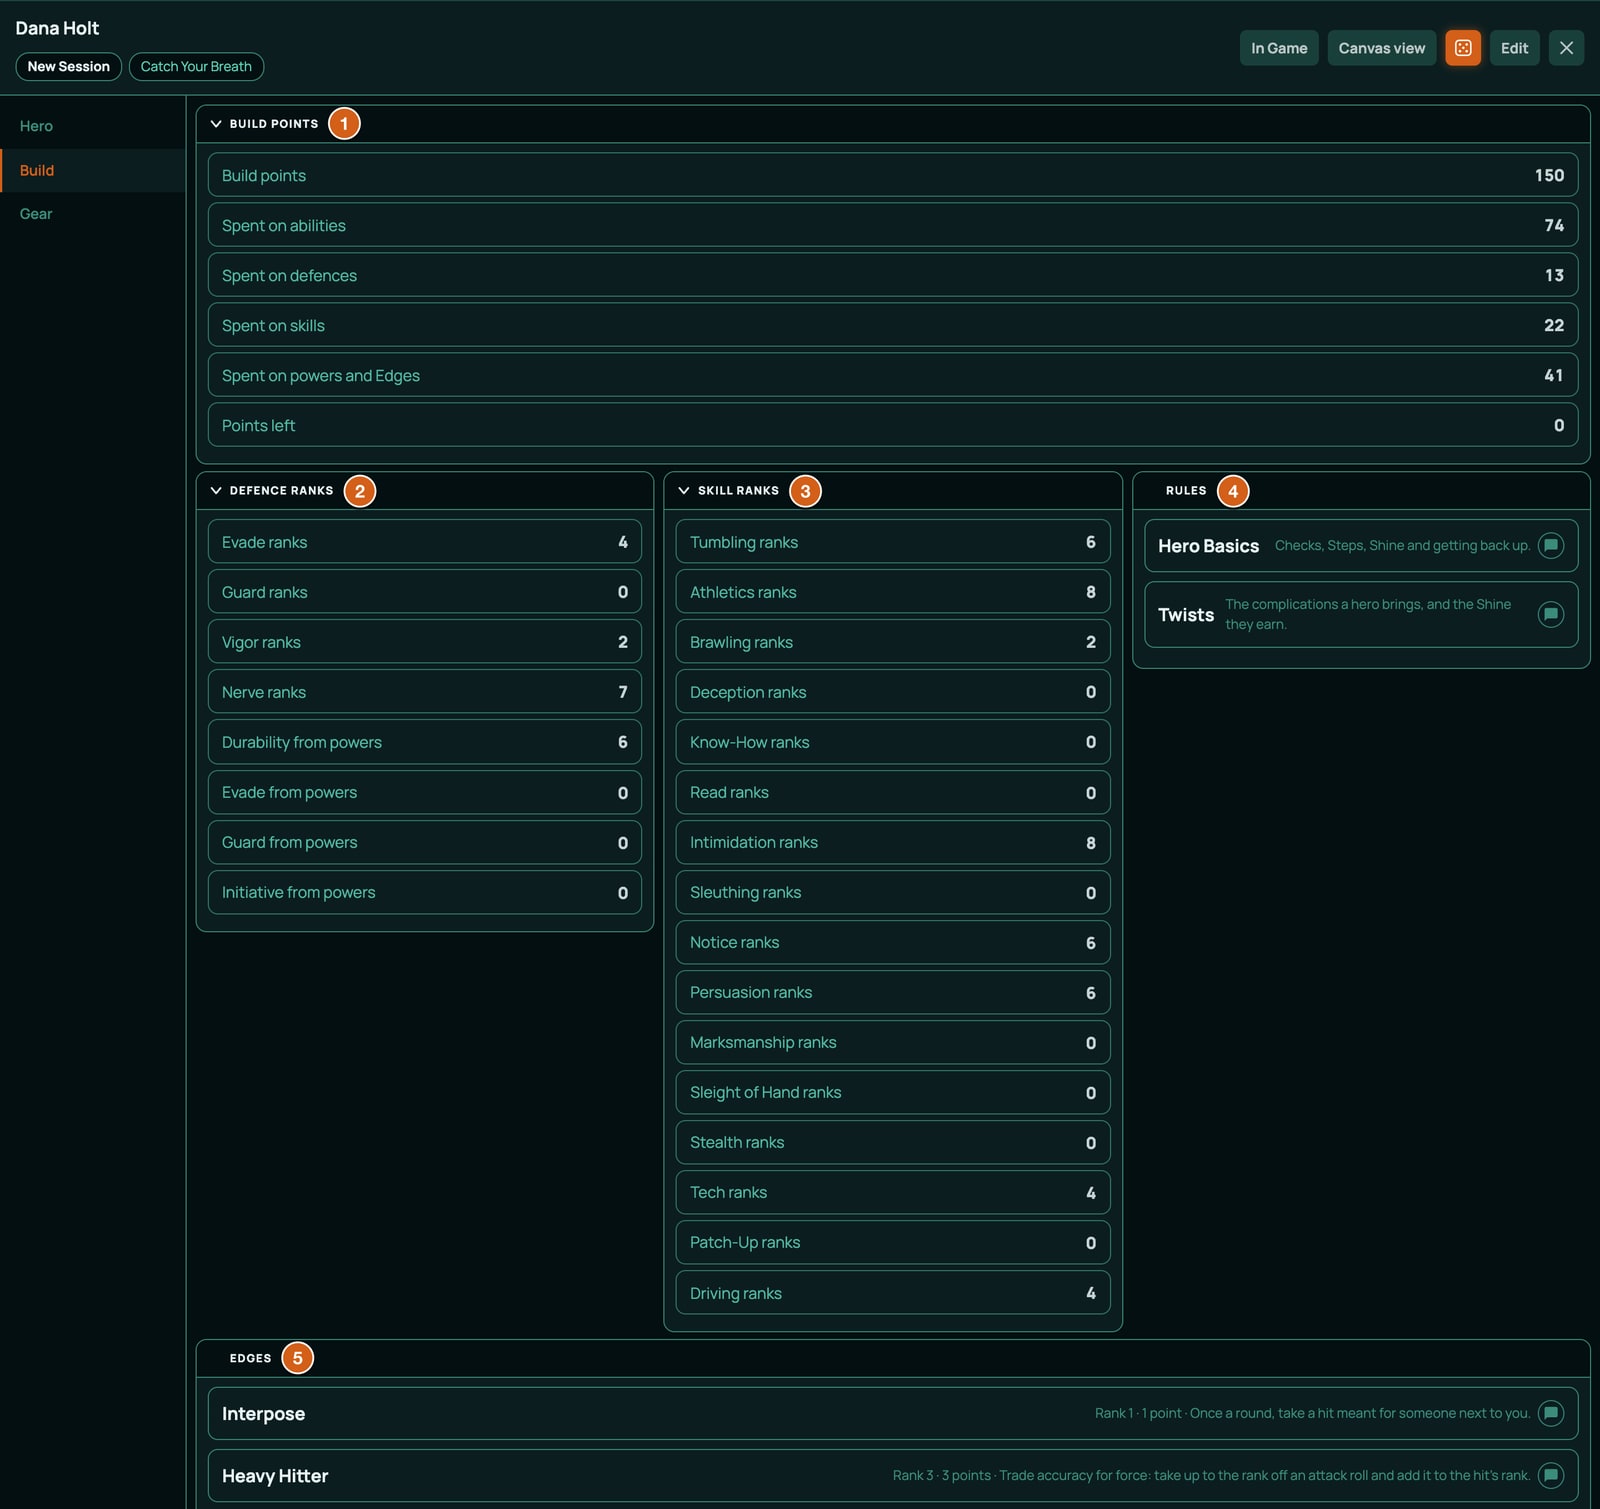Start a New Session
Screen dimensions: 1600x1509
click(x=69, y=67)
